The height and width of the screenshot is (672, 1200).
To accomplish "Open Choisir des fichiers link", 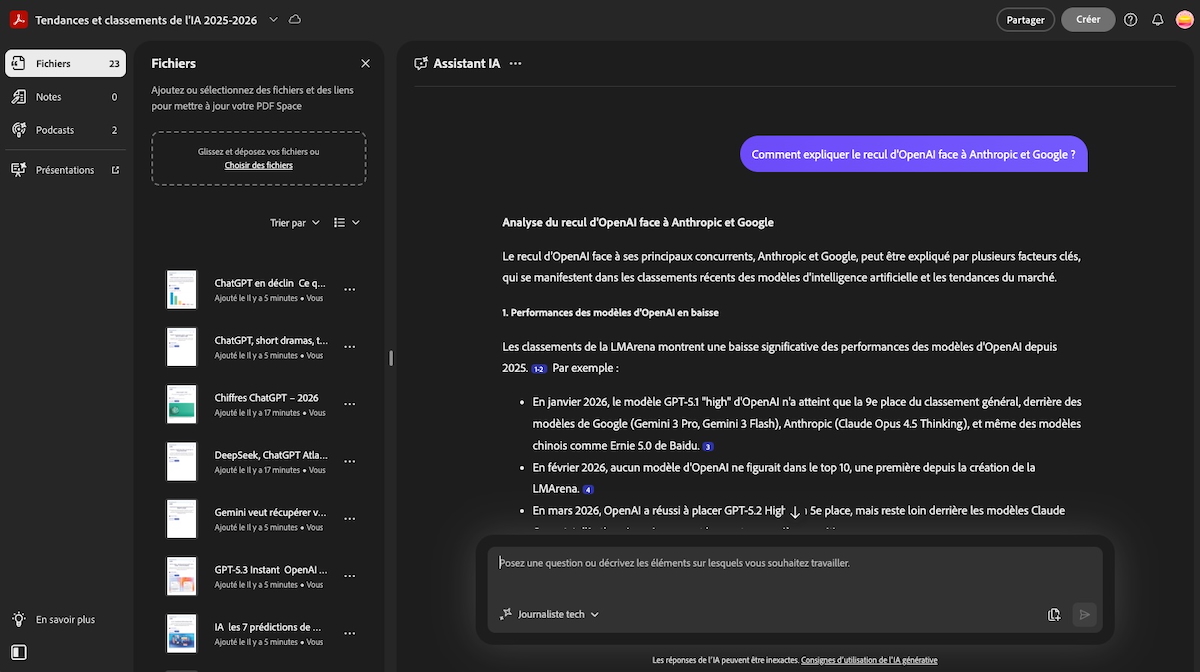I will [258, 166].
